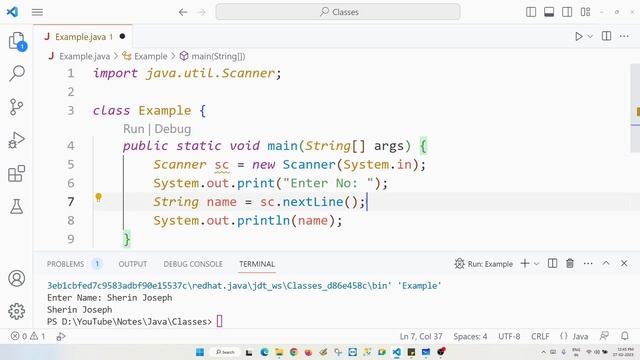Toggle the bottom panel layout icon
Screen dimensions: 640x360
point(549,12)
